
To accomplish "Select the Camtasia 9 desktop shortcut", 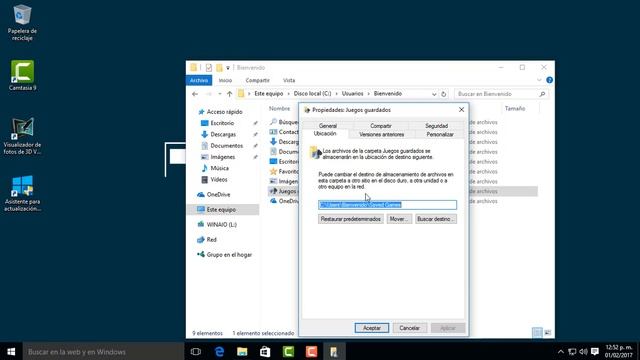I will 22,76.
